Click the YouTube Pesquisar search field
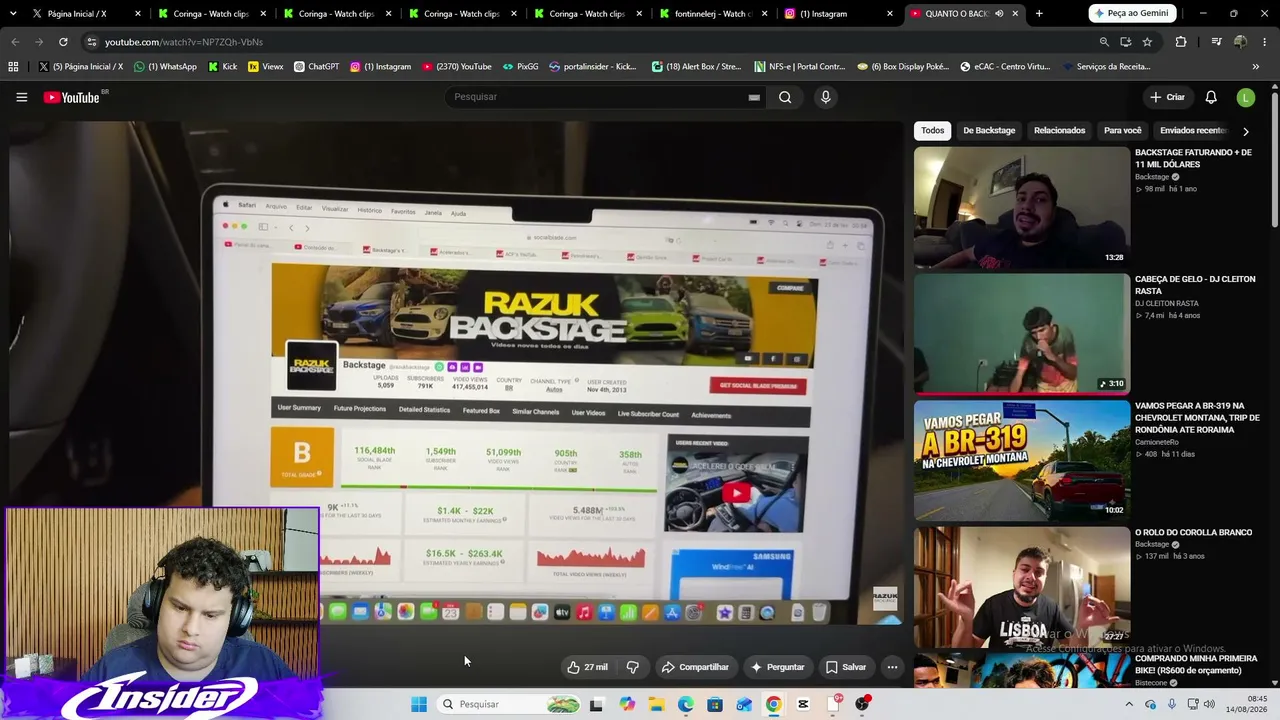The height and width of the screenshot is (720, 1280). (x=606, y=97)
